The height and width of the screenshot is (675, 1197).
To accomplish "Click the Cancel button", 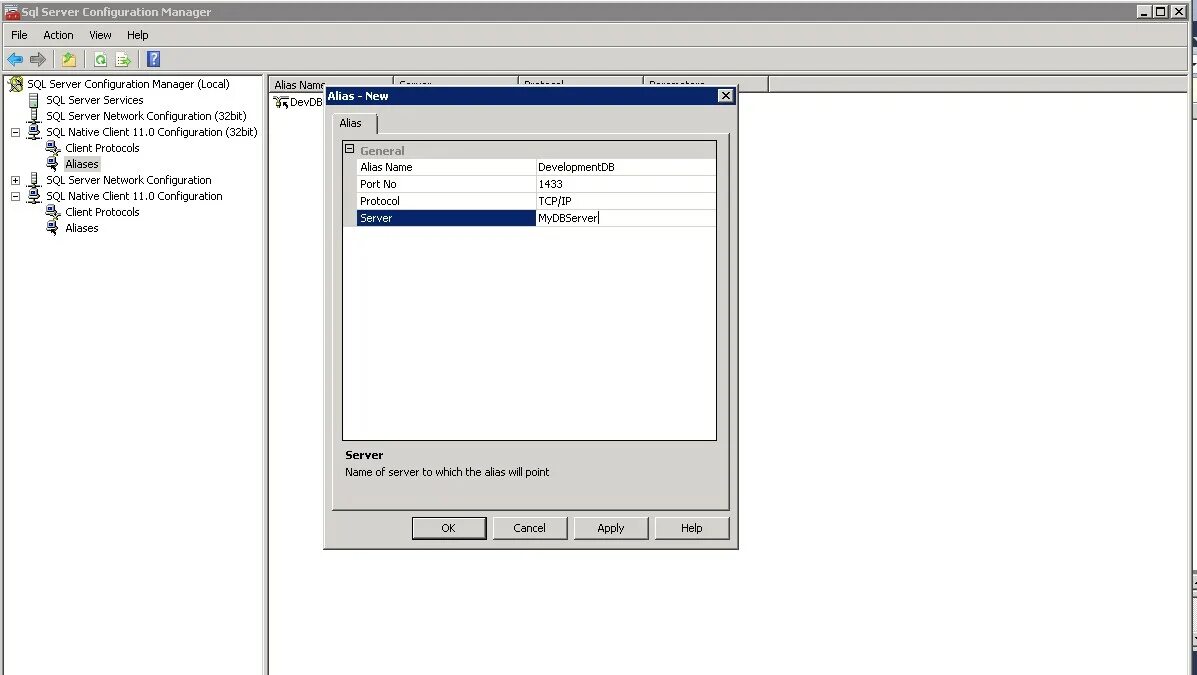I will click(530, 528).
